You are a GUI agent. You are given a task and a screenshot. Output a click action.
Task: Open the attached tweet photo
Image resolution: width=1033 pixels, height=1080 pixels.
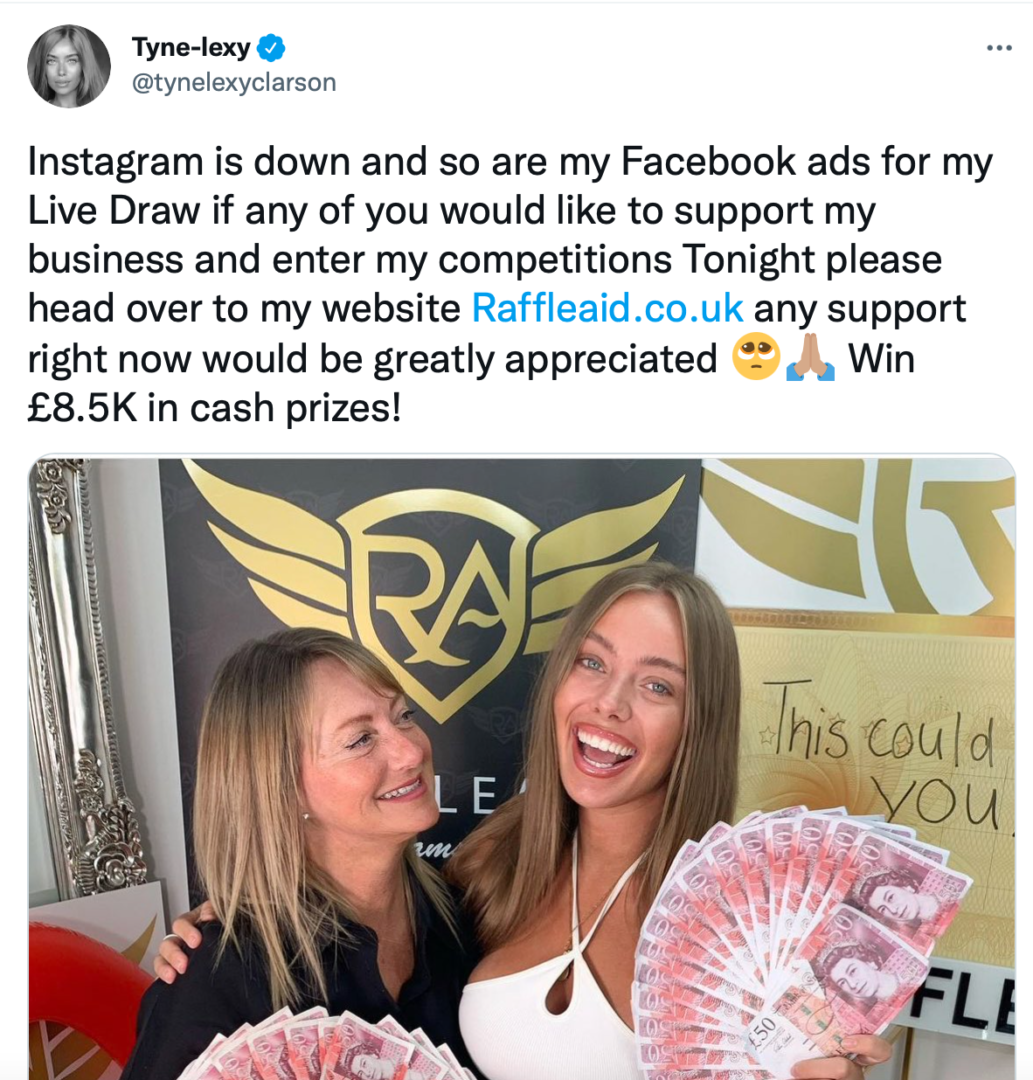521,767
